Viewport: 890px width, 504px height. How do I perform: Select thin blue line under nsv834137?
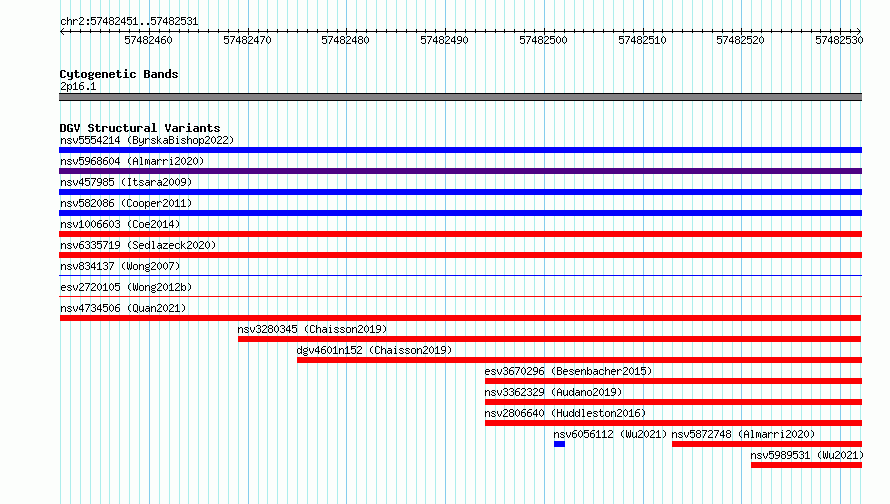click(x=460, y=276)
